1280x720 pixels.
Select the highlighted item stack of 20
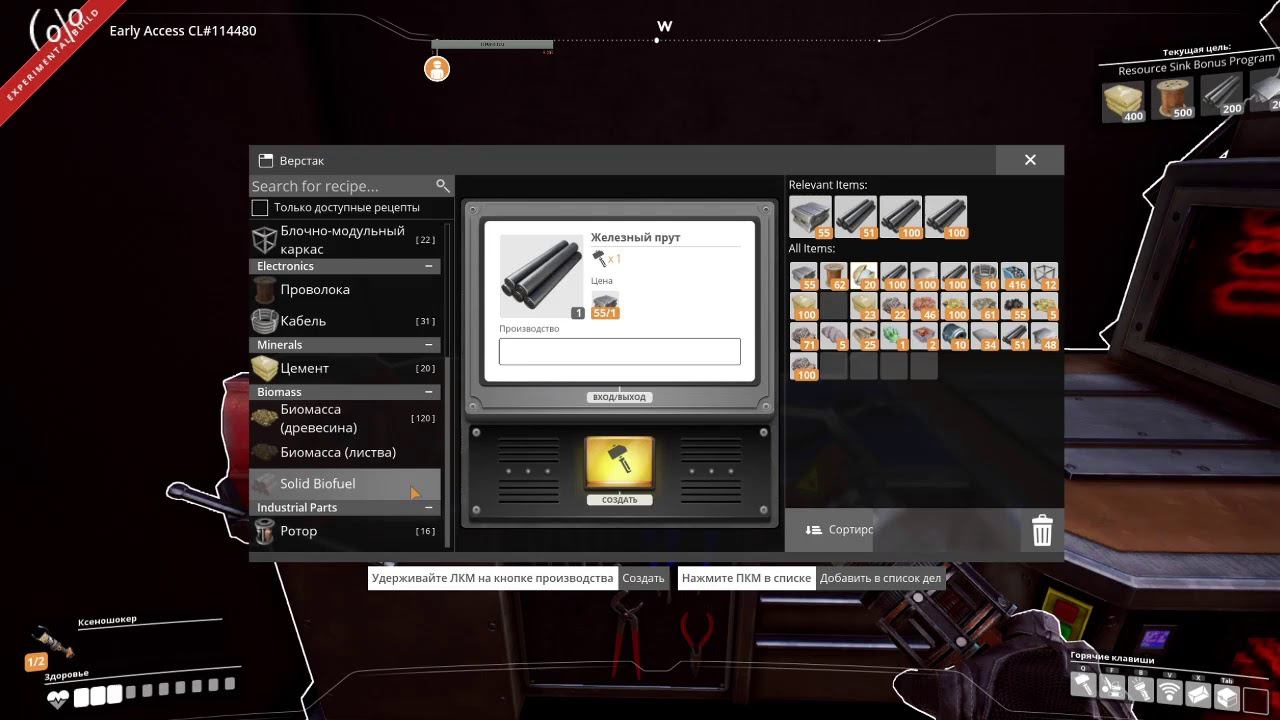[864, 276]
